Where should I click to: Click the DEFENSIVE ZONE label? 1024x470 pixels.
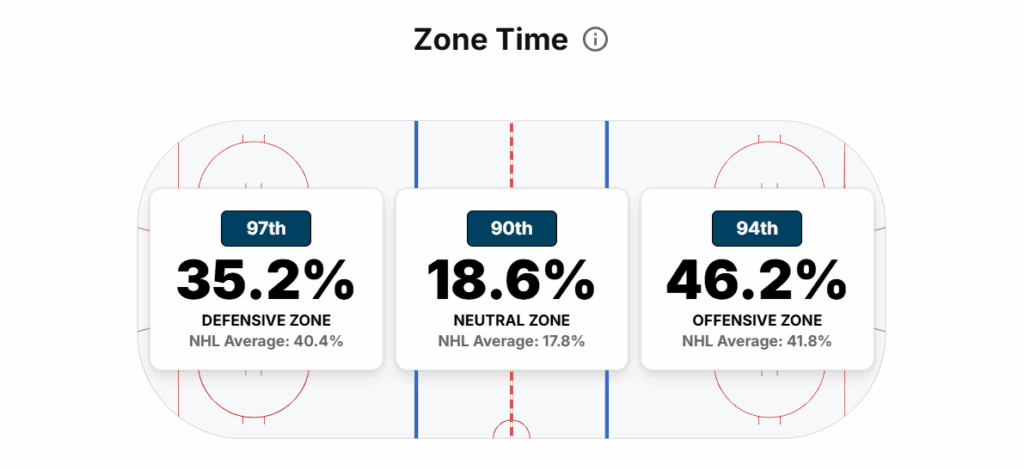click(x=266, y=321)
